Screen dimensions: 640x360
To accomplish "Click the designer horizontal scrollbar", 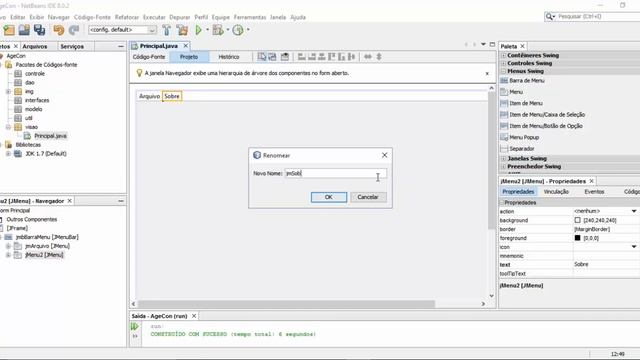I will pyautogui.click(x=287, y=304).
